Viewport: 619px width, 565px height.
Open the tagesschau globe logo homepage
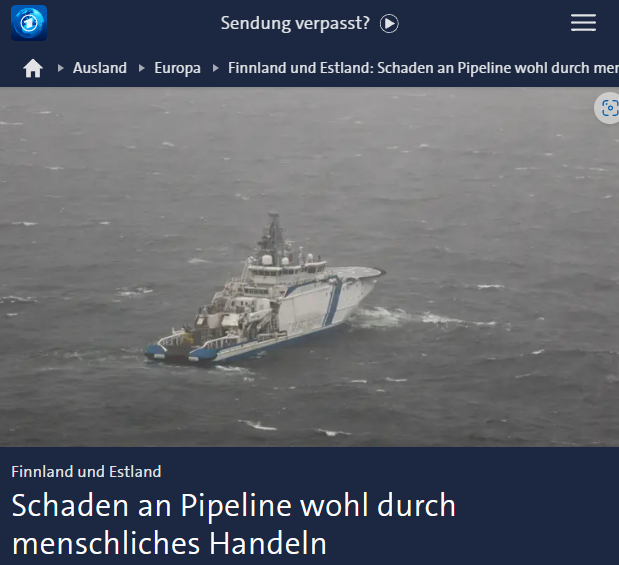29,23
